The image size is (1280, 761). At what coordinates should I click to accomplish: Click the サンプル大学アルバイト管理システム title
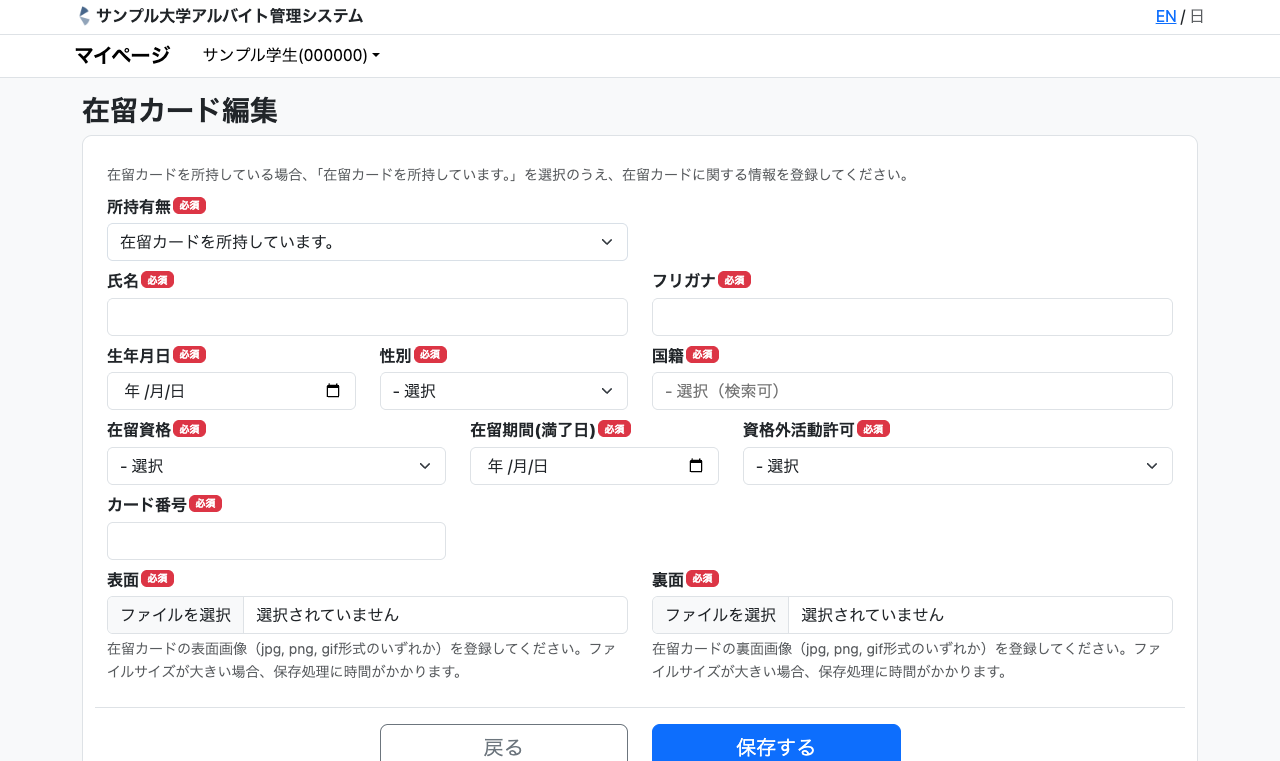230,16
